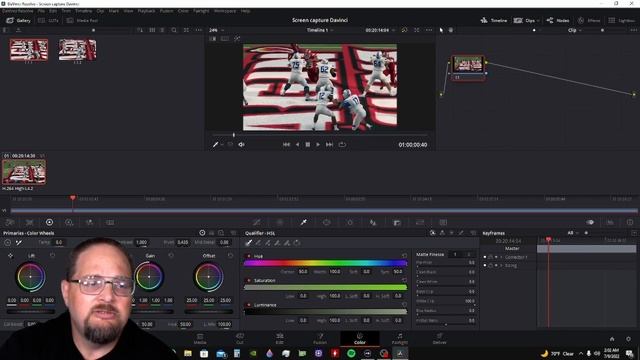The height and width of the screenshot is (360, 640).
Task: Select the qualifier picker eyedropper tool
Action: pos(249,243)
